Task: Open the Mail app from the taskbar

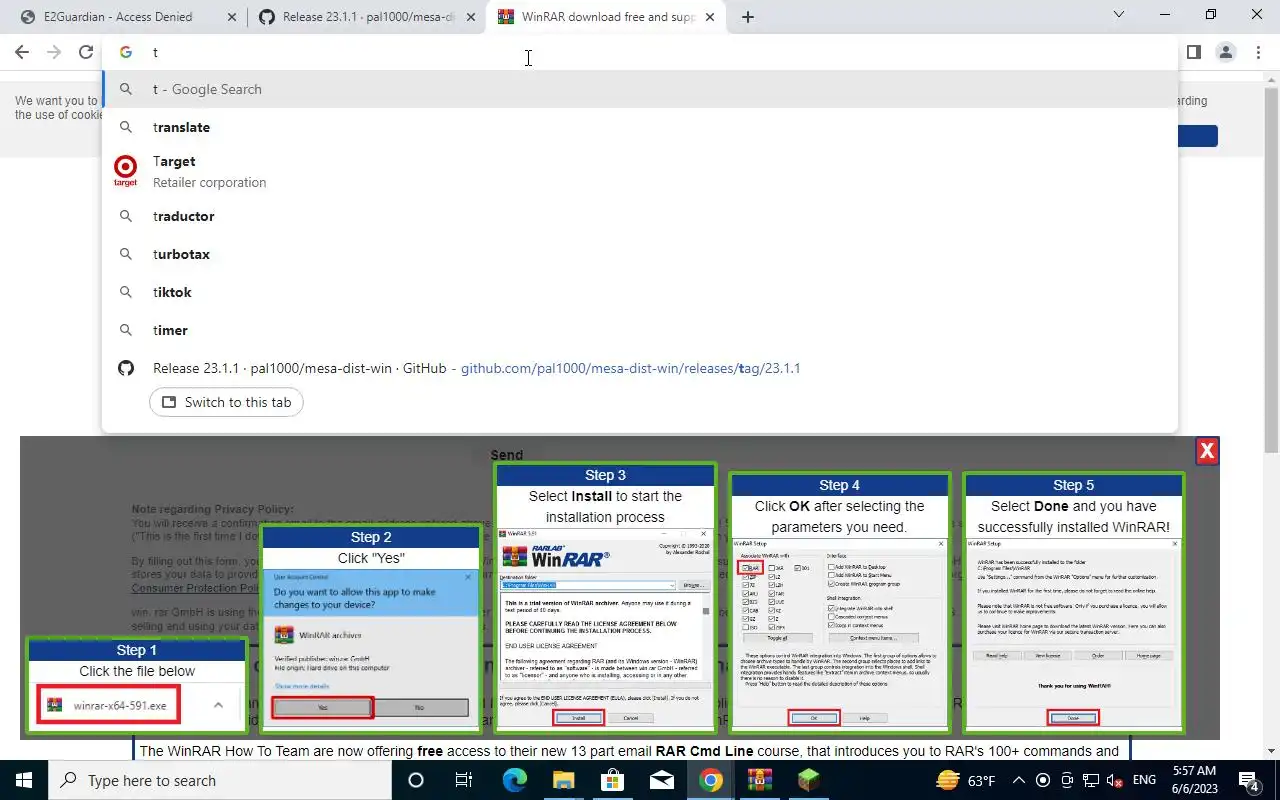Action: (x=661, y=780)
